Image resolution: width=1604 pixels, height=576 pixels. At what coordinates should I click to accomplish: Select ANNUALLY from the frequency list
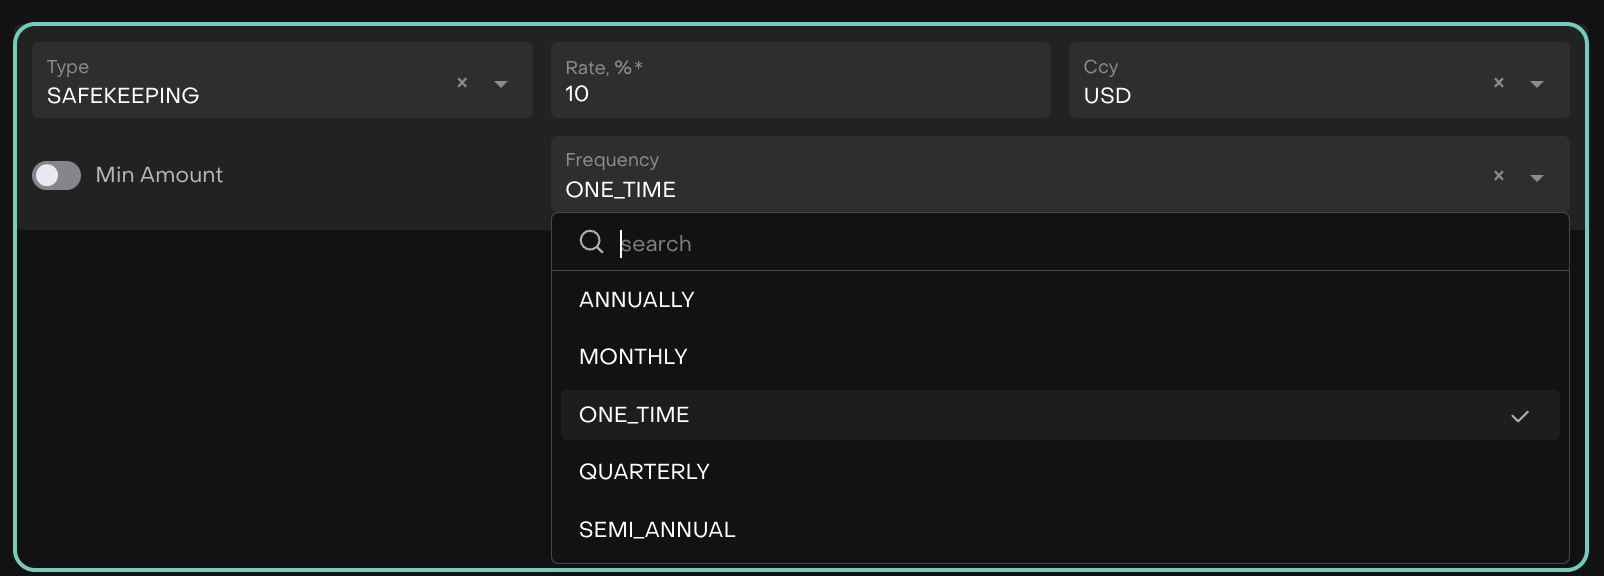[637, 300]
